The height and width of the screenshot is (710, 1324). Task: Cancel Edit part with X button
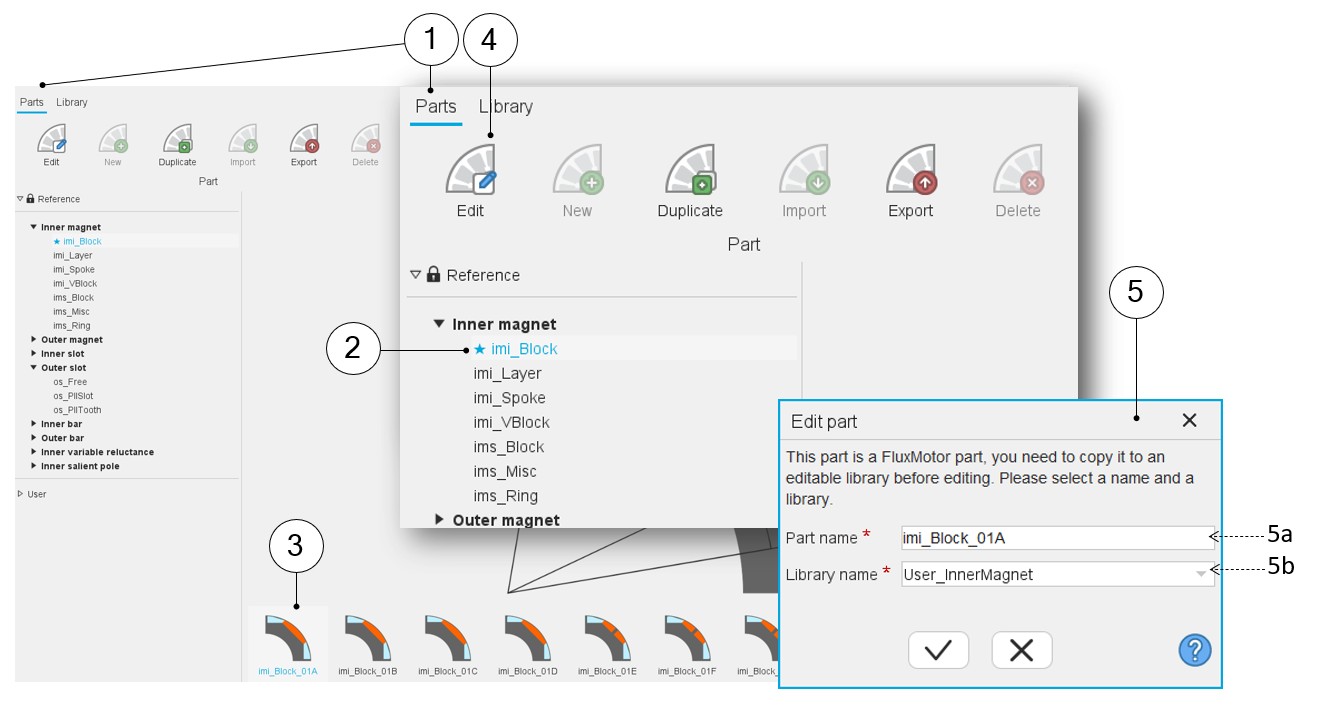[x=1022, y=650]
